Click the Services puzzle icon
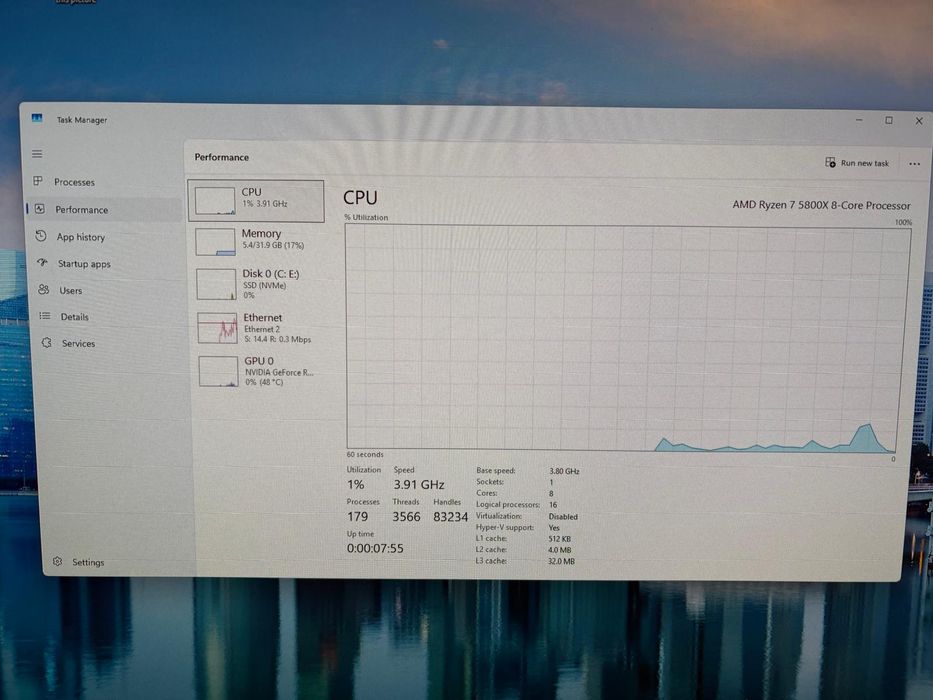This screenshot has width=933, height=700. click(46, 342)
